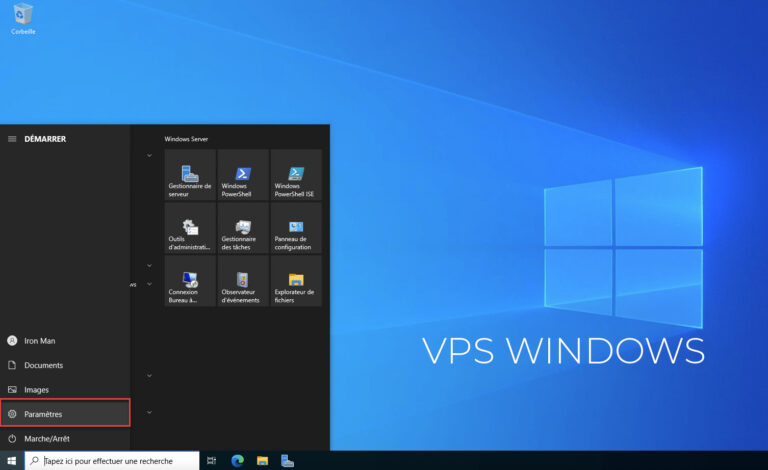
Task: Open Gestionnaire de serveur tile
Action: (x=190, y=175)
